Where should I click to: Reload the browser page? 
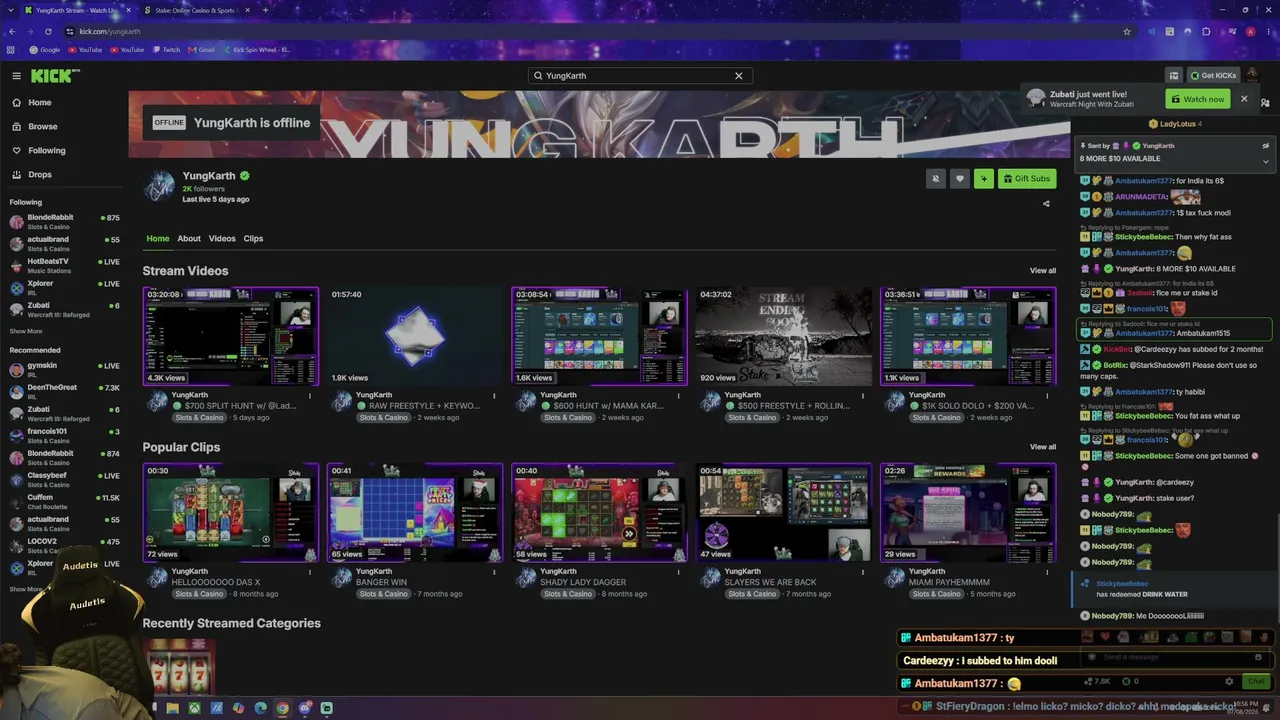point(47,32)
